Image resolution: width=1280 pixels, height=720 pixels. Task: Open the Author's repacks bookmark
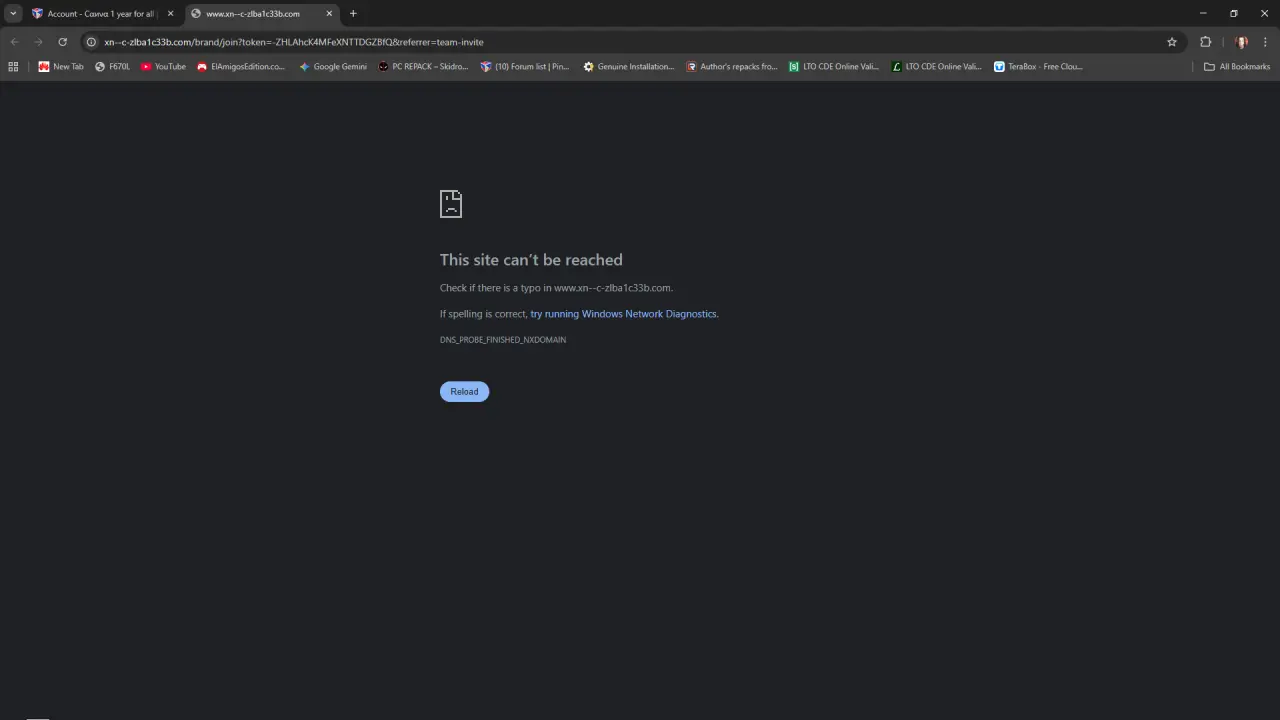point(732,67)
